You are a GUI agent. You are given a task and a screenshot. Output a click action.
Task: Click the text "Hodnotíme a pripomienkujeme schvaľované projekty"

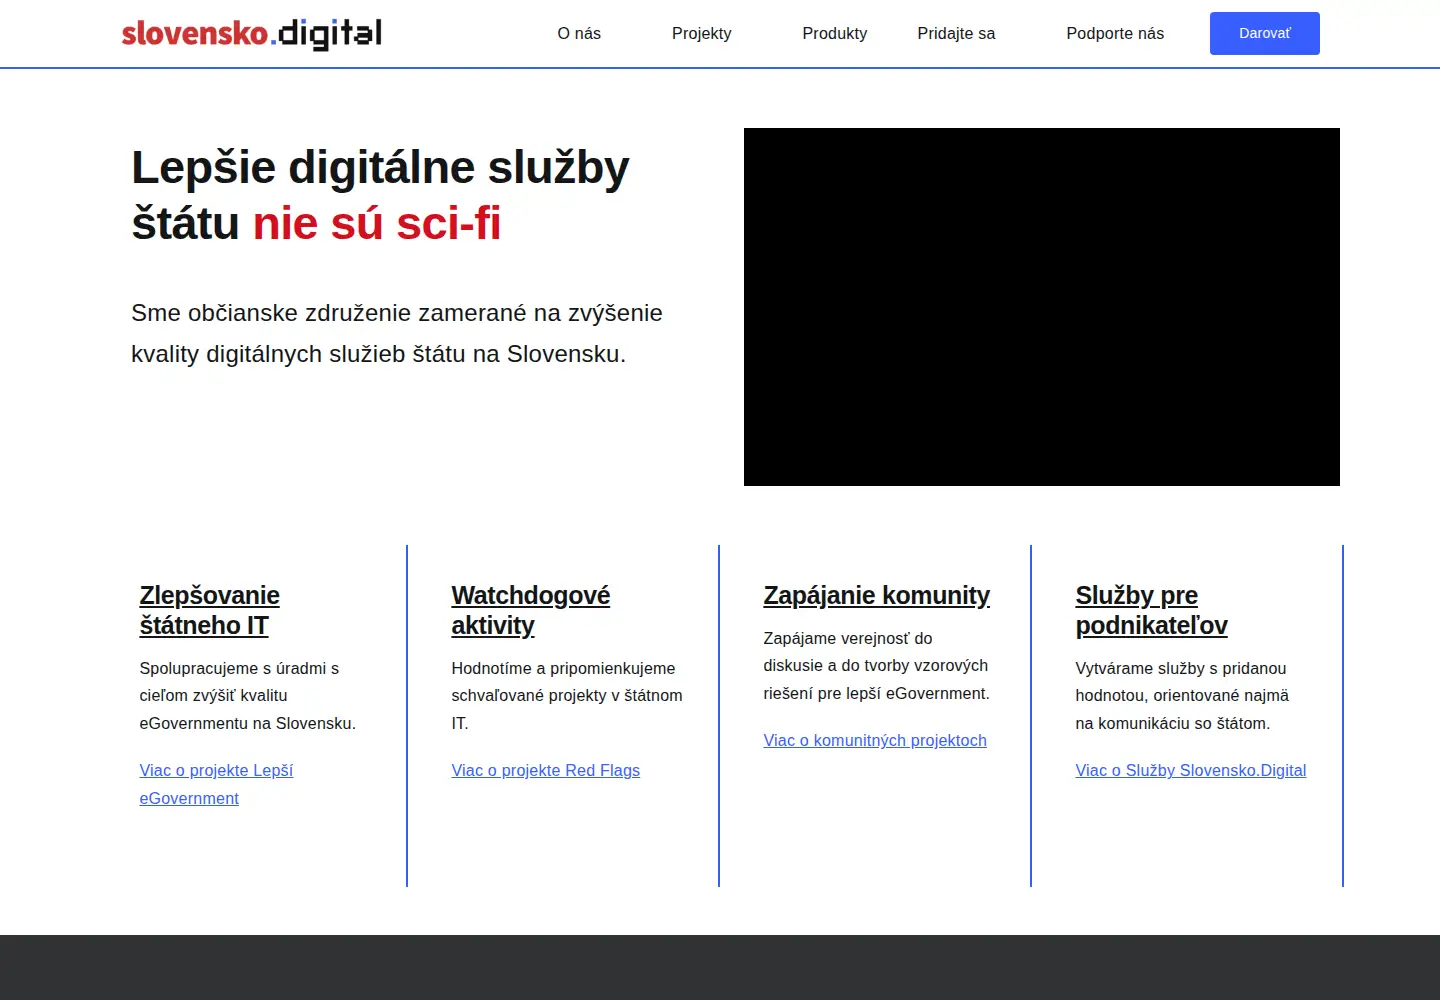[567, 695]
